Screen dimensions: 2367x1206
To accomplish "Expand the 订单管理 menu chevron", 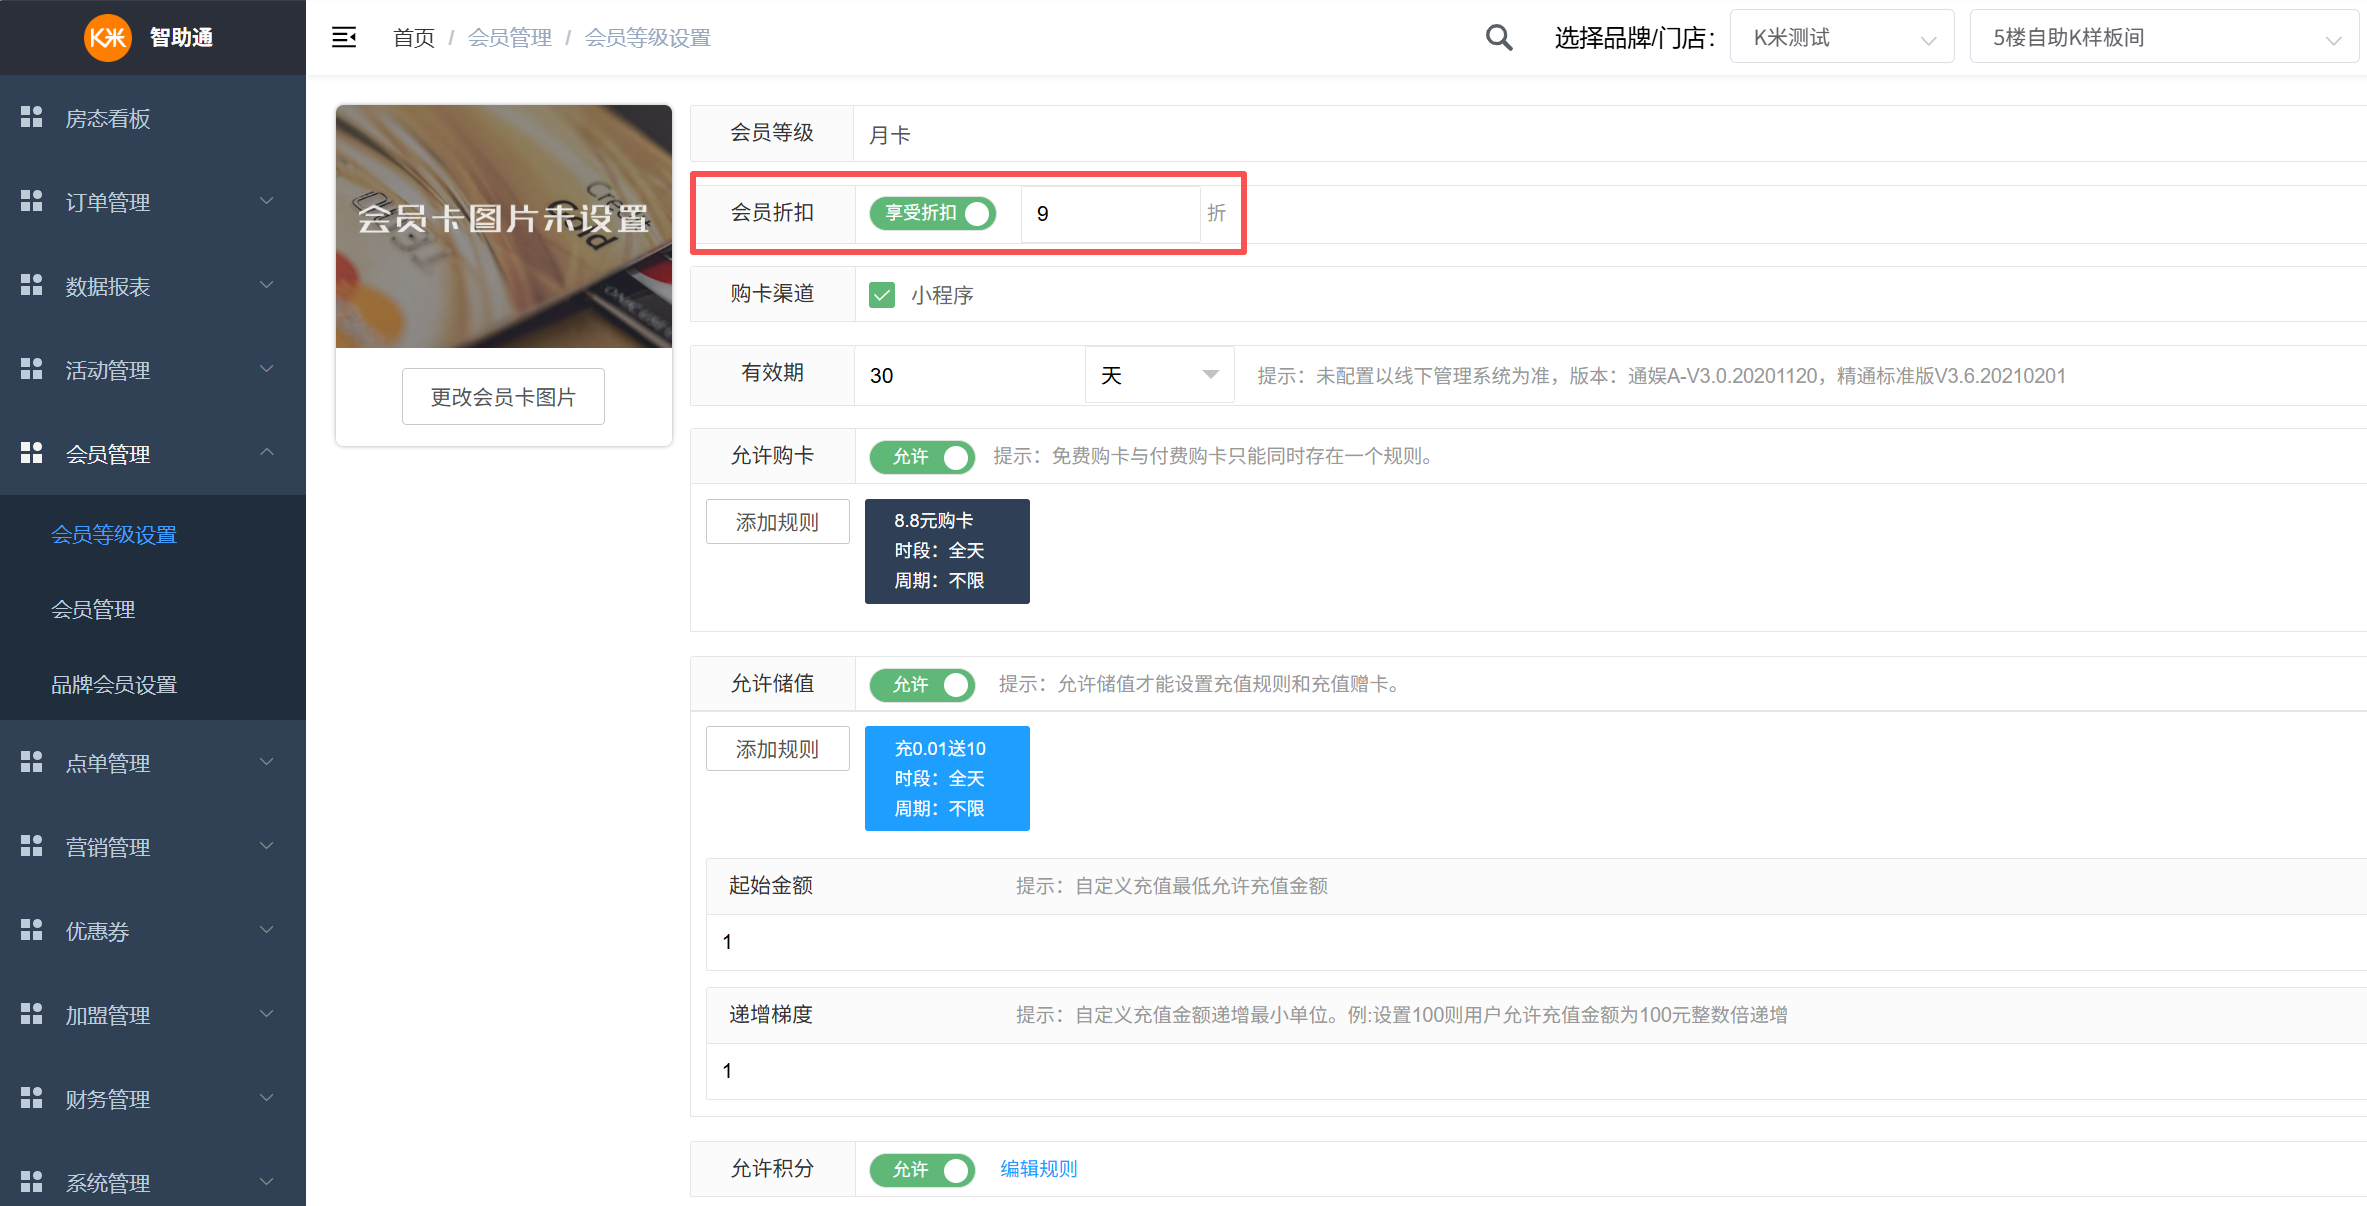I will click(x=267, y=202).
